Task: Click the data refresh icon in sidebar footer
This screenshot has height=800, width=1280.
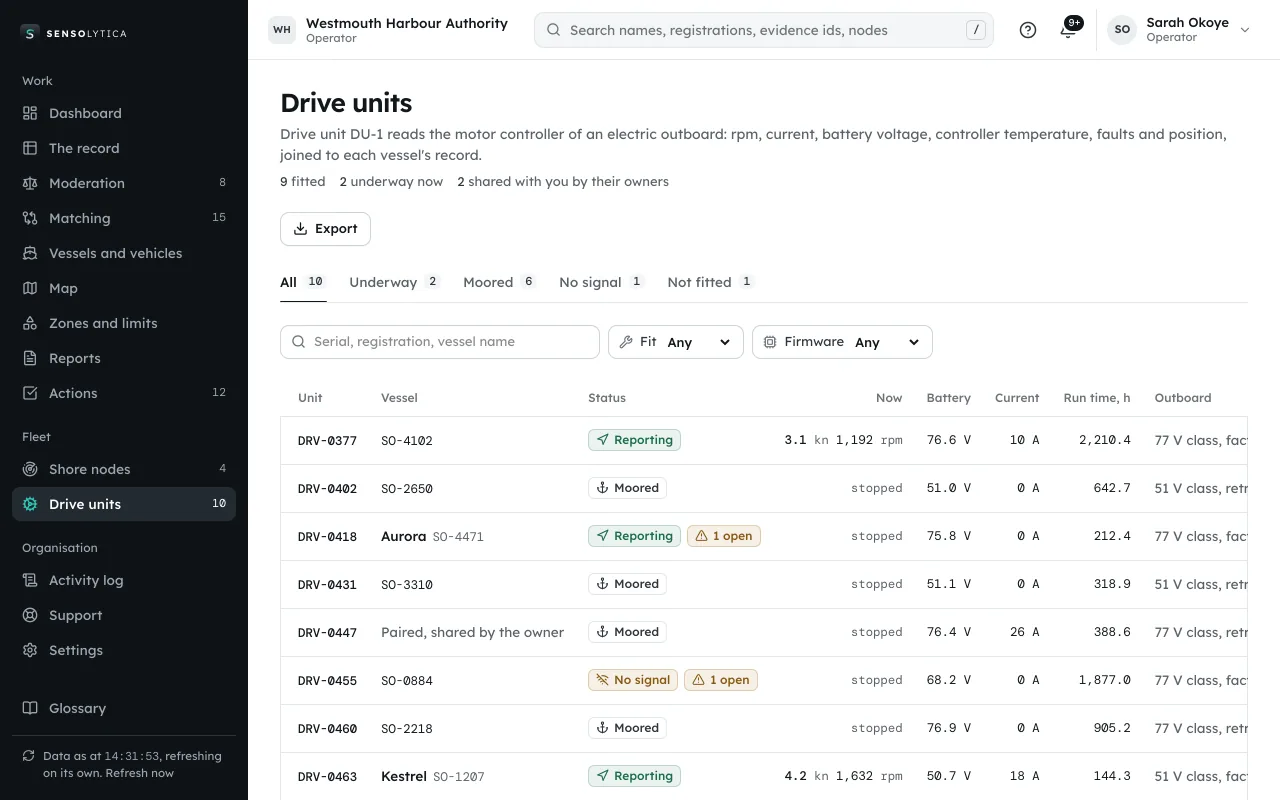Action: (29, 756)
